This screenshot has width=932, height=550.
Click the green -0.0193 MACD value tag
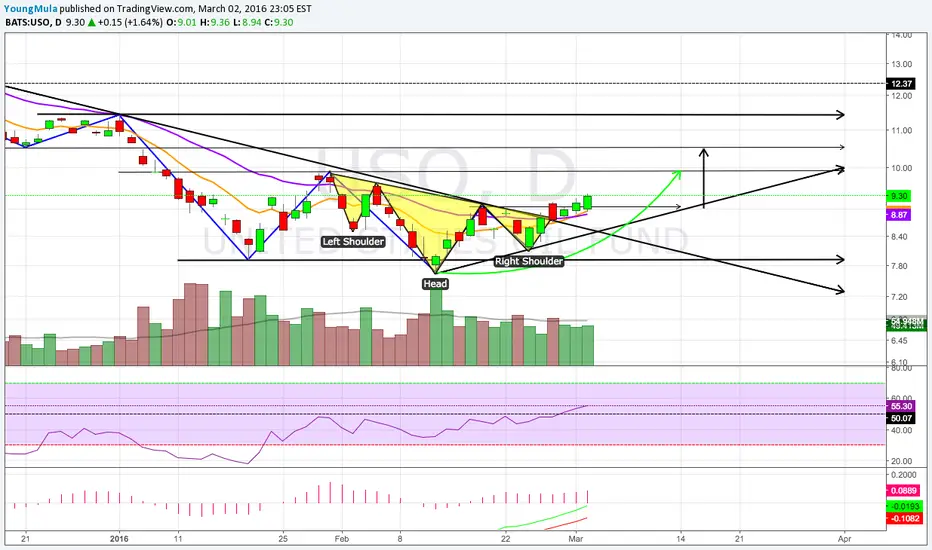tap(904, 507)
